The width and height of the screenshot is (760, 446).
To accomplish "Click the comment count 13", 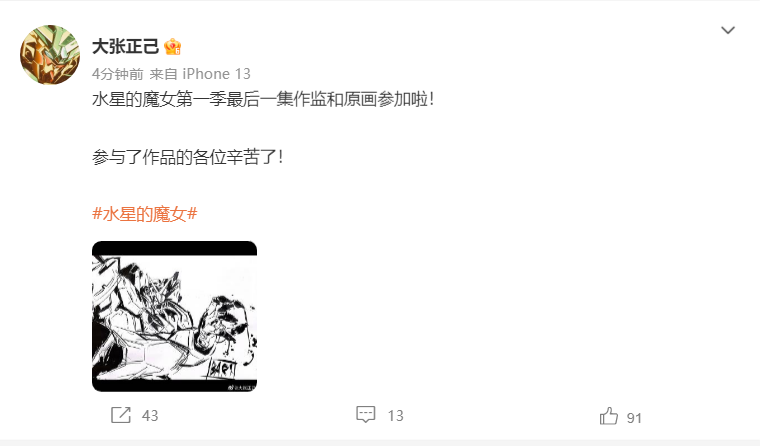I will click(396, 415).
